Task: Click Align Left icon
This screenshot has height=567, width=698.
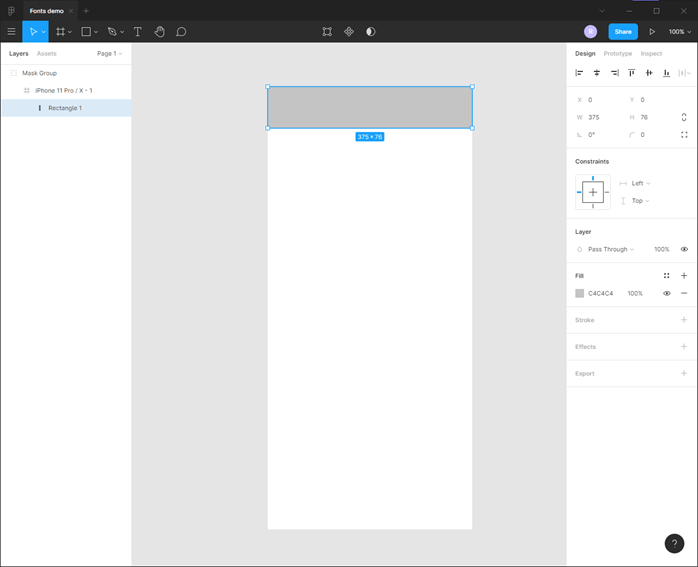Action: point(579,73)
